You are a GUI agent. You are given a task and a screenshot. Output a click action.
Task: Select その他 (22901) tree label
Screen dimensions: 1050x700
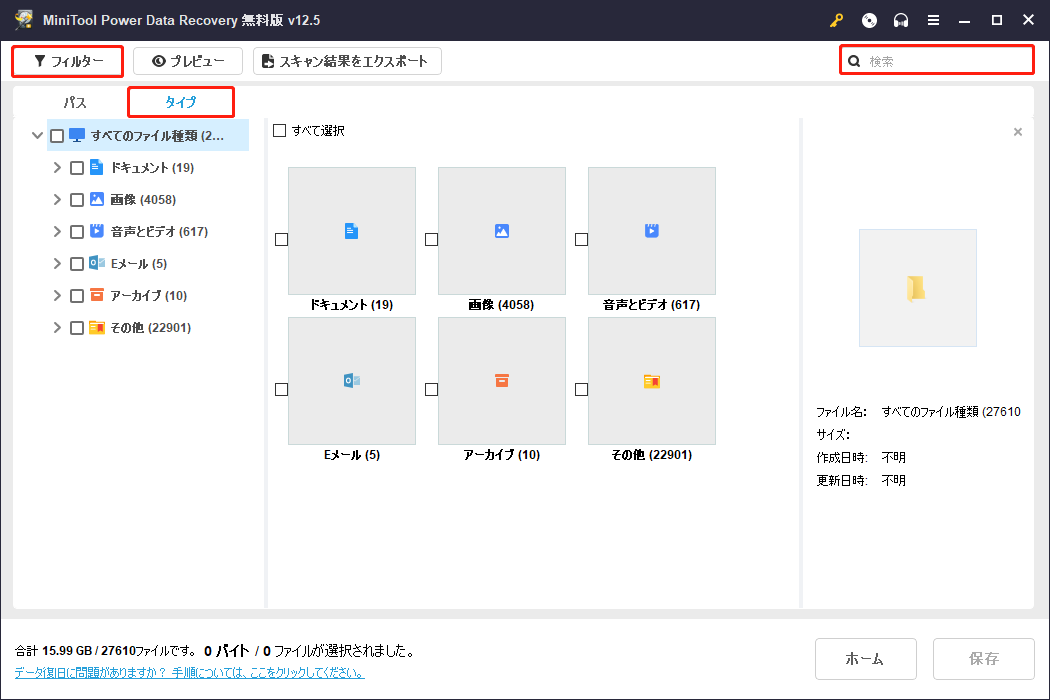pos(151,328)
